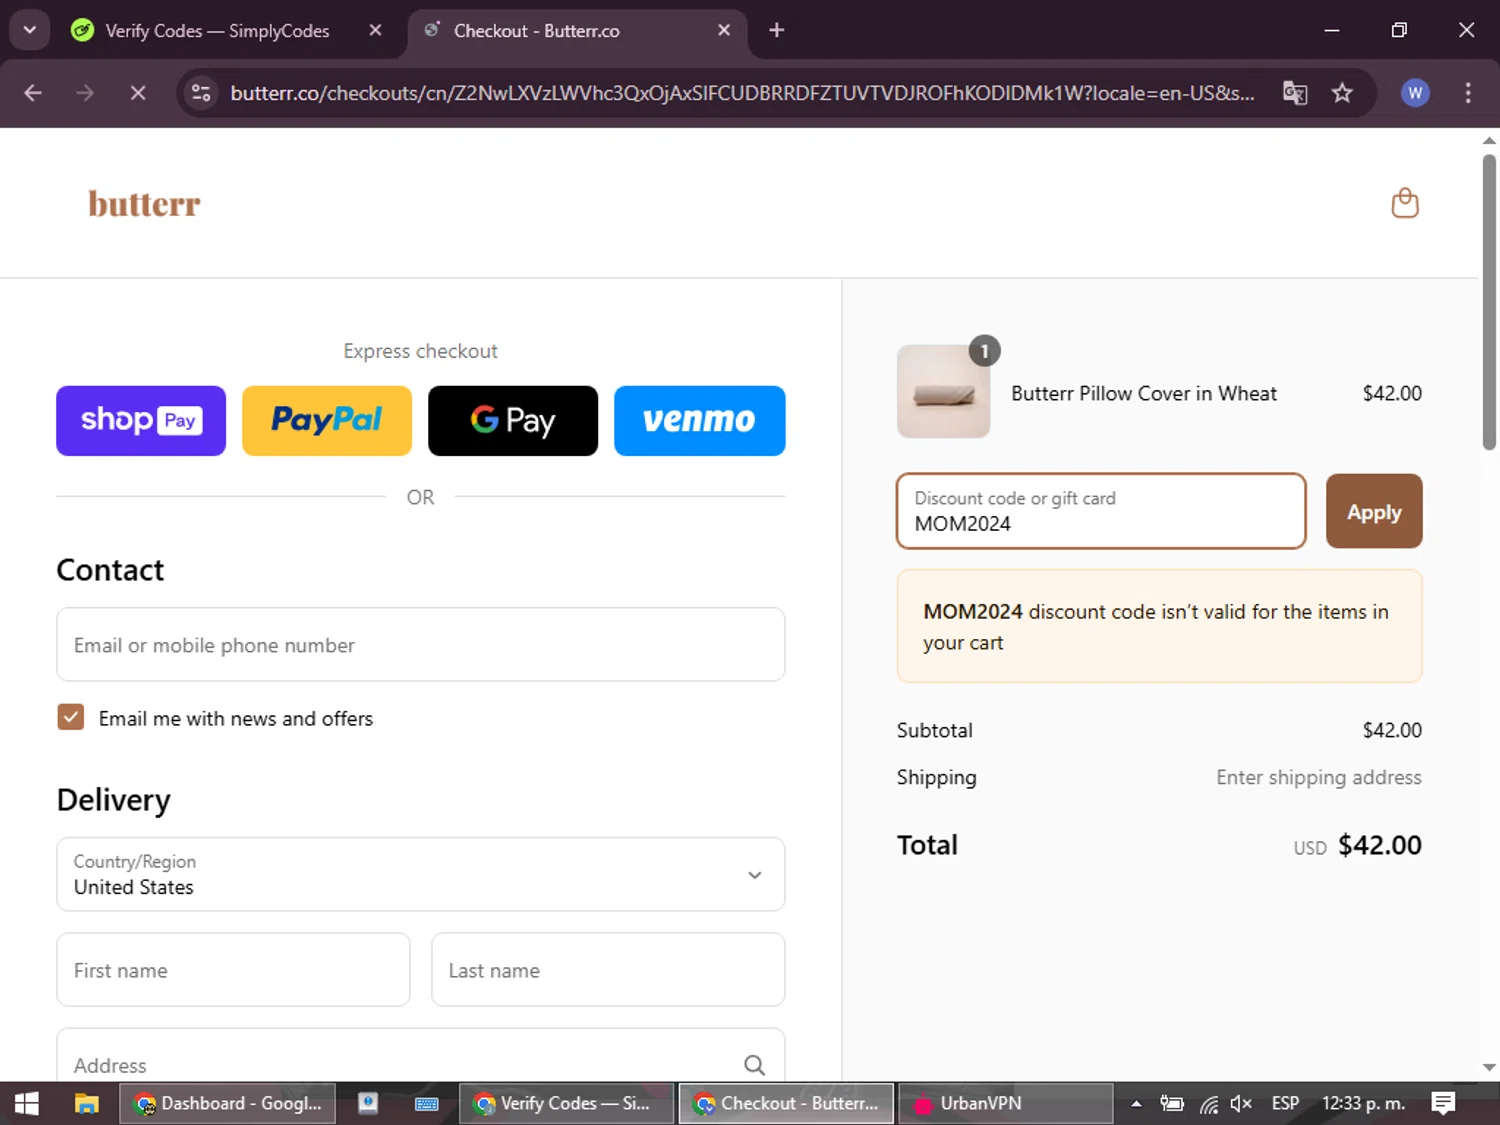Click the forward navigation arrow
The height and width of the screenshot is (1125, 1500).
click(85, 93)
